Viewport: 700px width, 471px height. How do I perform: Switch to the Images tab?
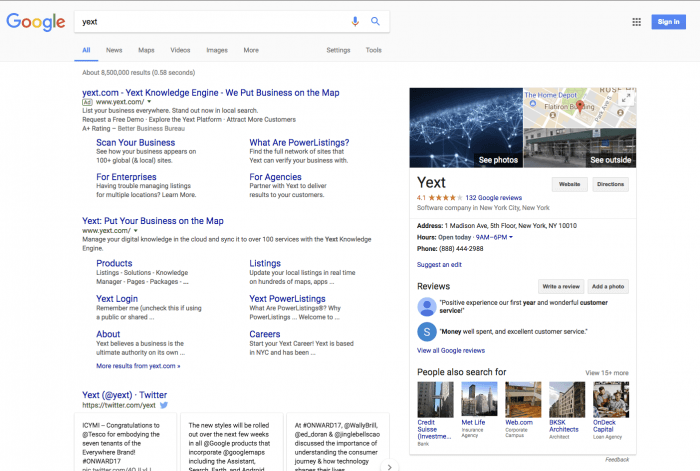pos(216,50)
